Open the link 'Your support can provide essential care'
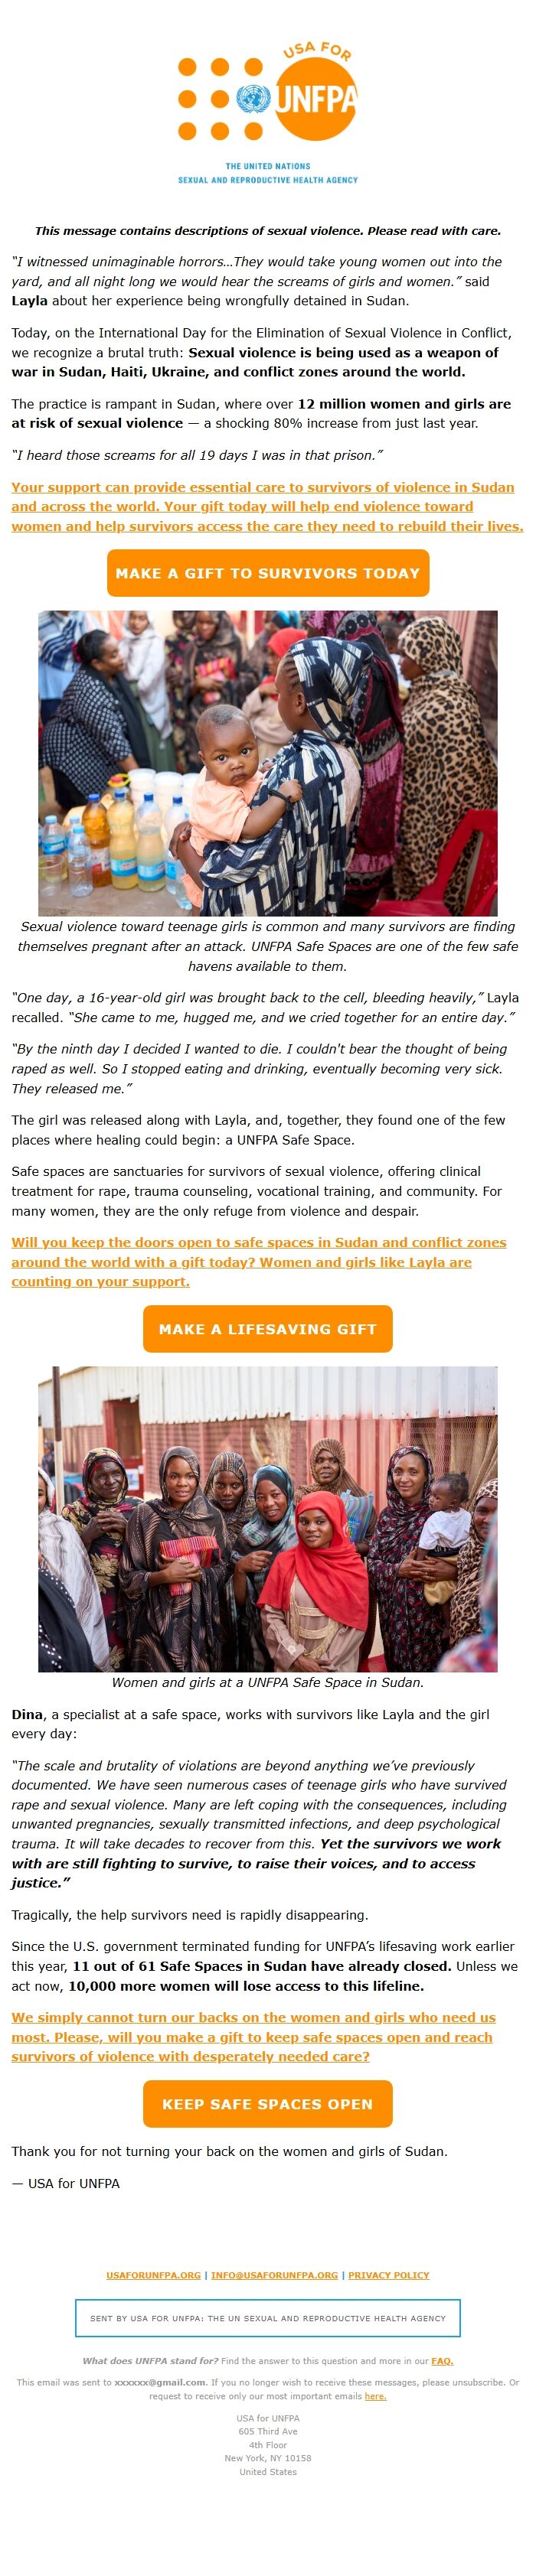The width and height of the screenshot is (536, 2576). (267, 506)
